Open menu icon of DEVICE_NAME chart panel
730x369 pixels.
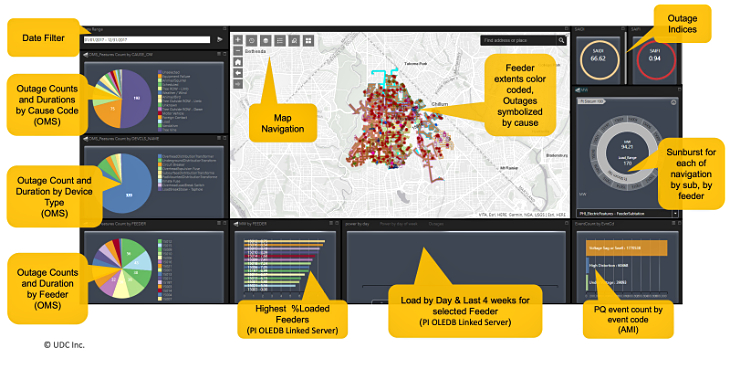tap(219, 139)
